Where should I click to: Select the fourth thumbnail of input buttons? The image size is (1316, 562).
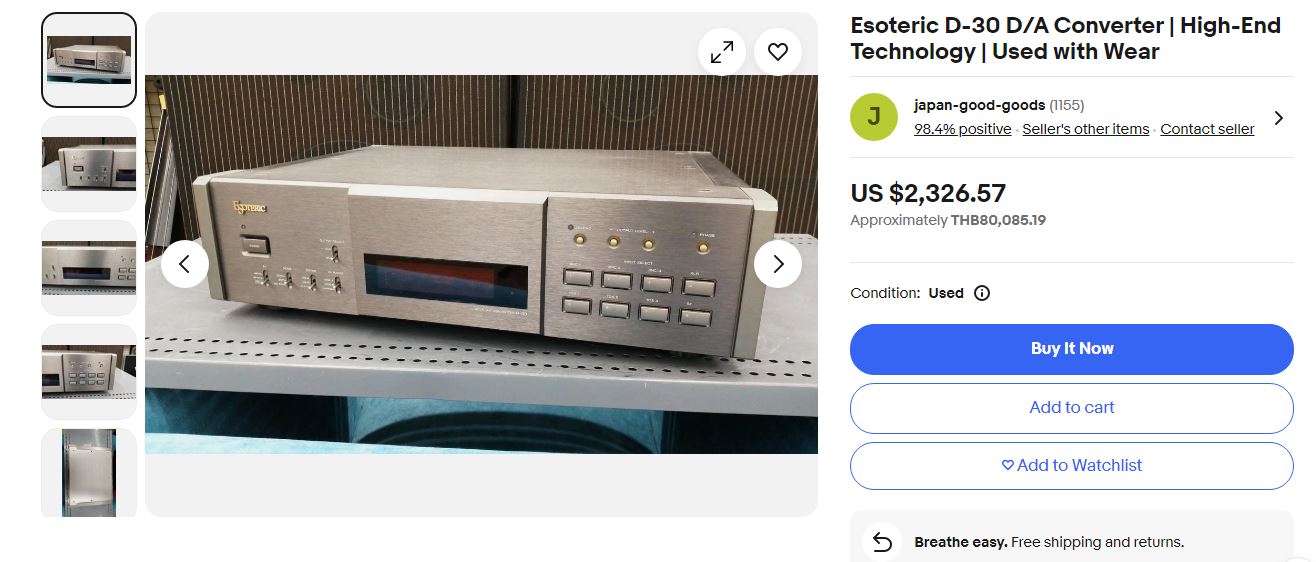[x=89, y=372]
